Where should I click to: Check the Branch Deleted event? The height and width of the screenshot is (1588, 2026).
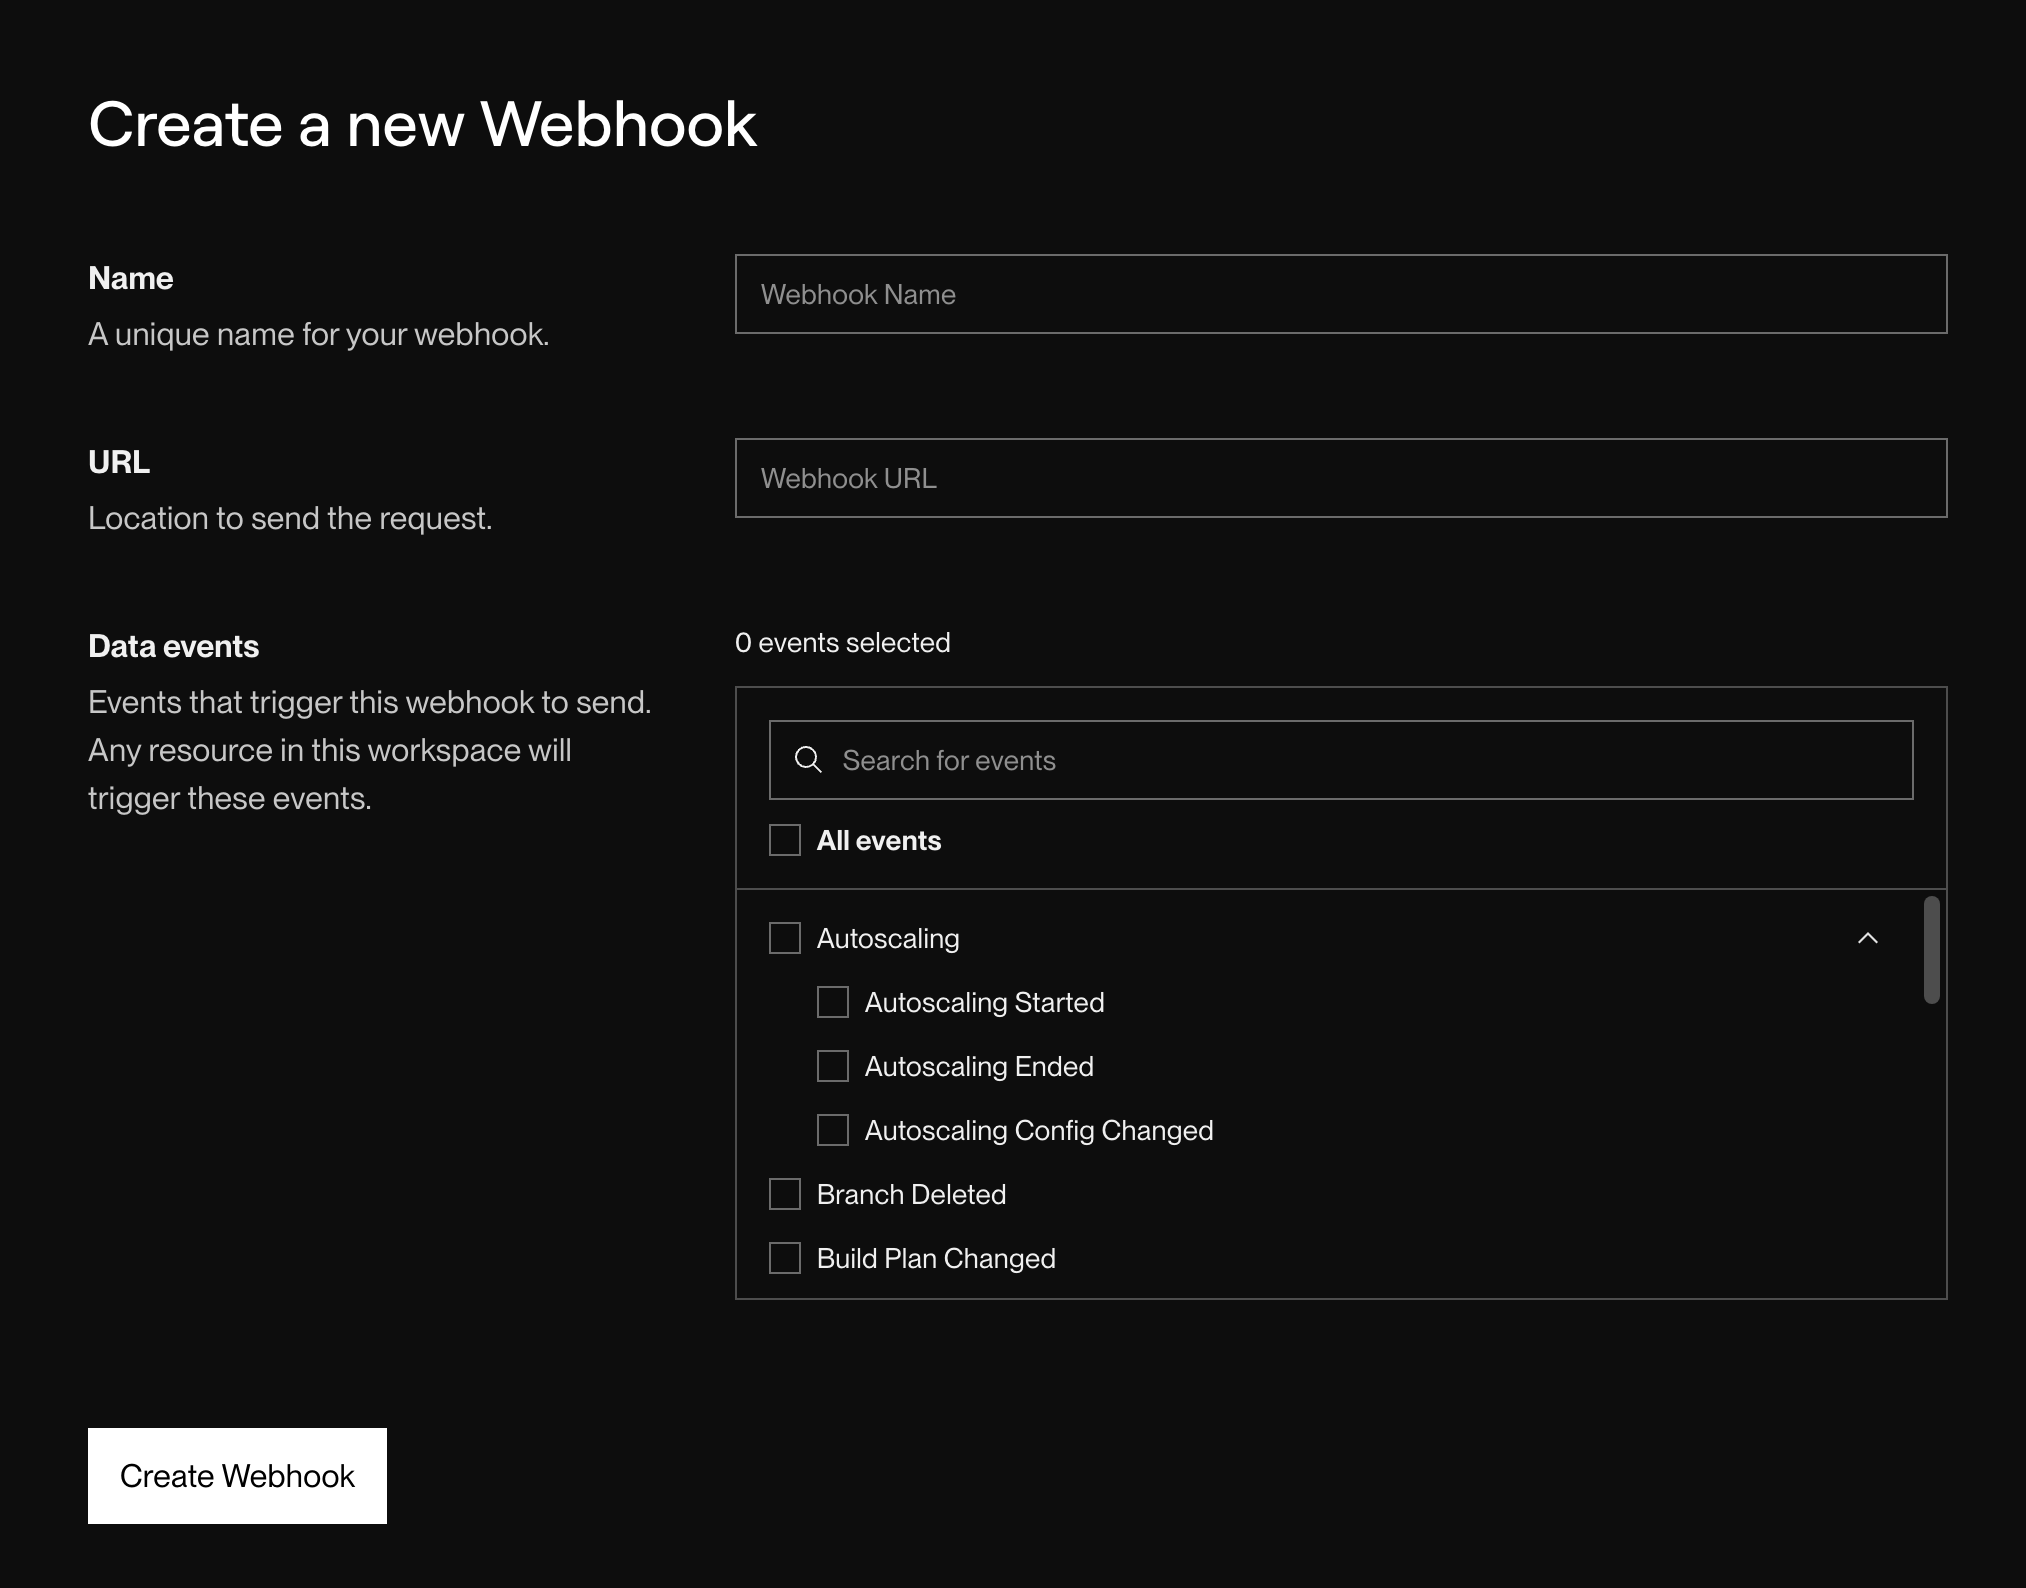pyautogui.click(x=784, y=1194)
